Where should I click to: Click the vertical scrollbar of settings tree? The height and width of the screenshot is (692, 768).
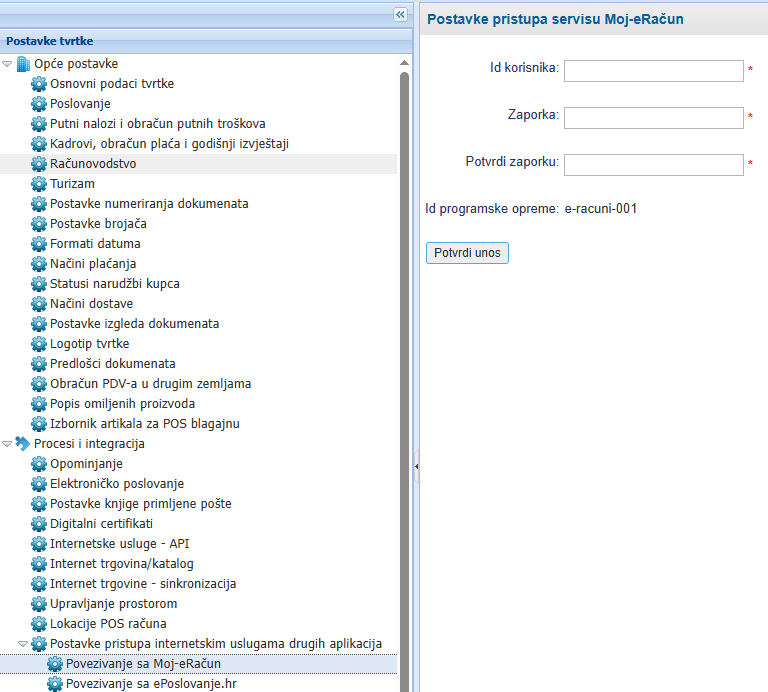coord(405,380)
